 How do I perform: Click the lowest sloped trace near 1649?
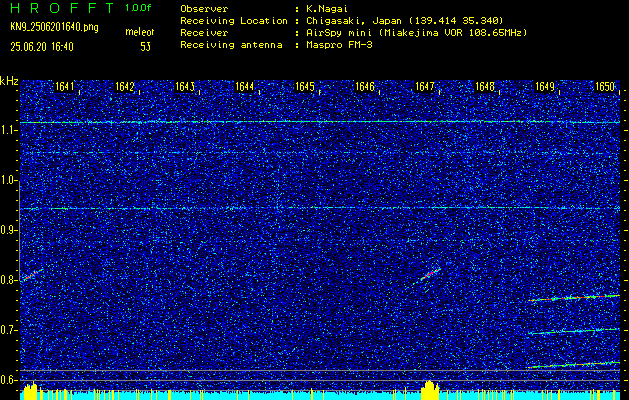[x=574, y=365]
